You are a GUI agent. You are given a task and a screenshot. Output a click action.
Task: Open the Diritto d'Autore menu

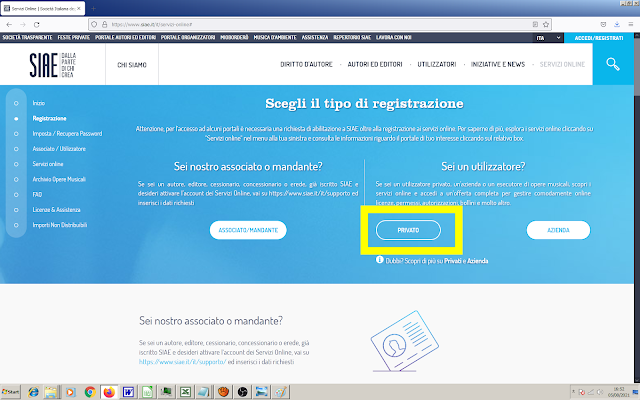coord(306,64)
